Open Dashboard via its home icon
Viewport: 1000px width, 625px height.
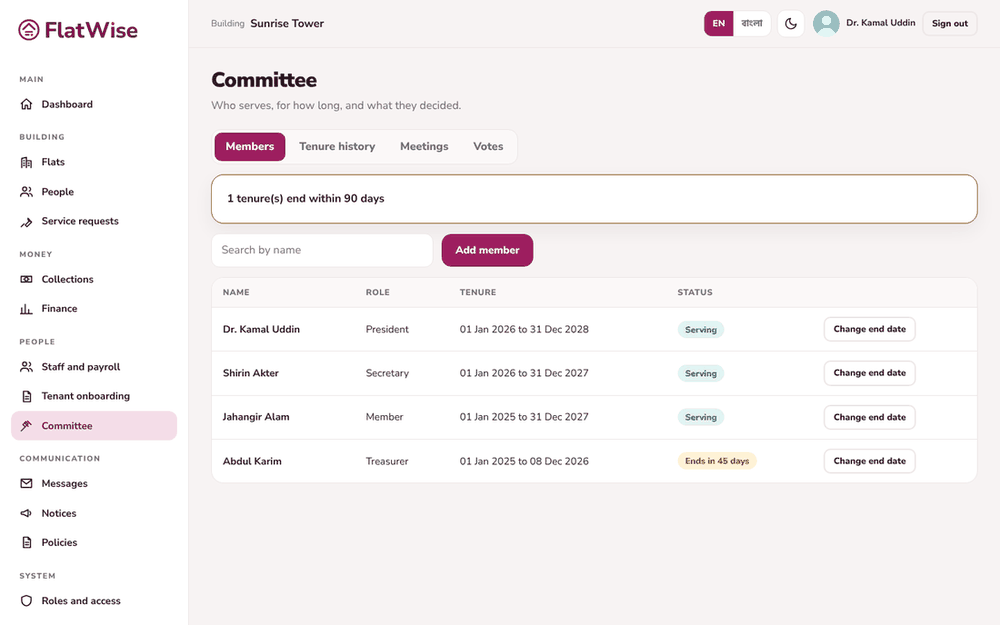pyautogui.click(x=26, y=104)
